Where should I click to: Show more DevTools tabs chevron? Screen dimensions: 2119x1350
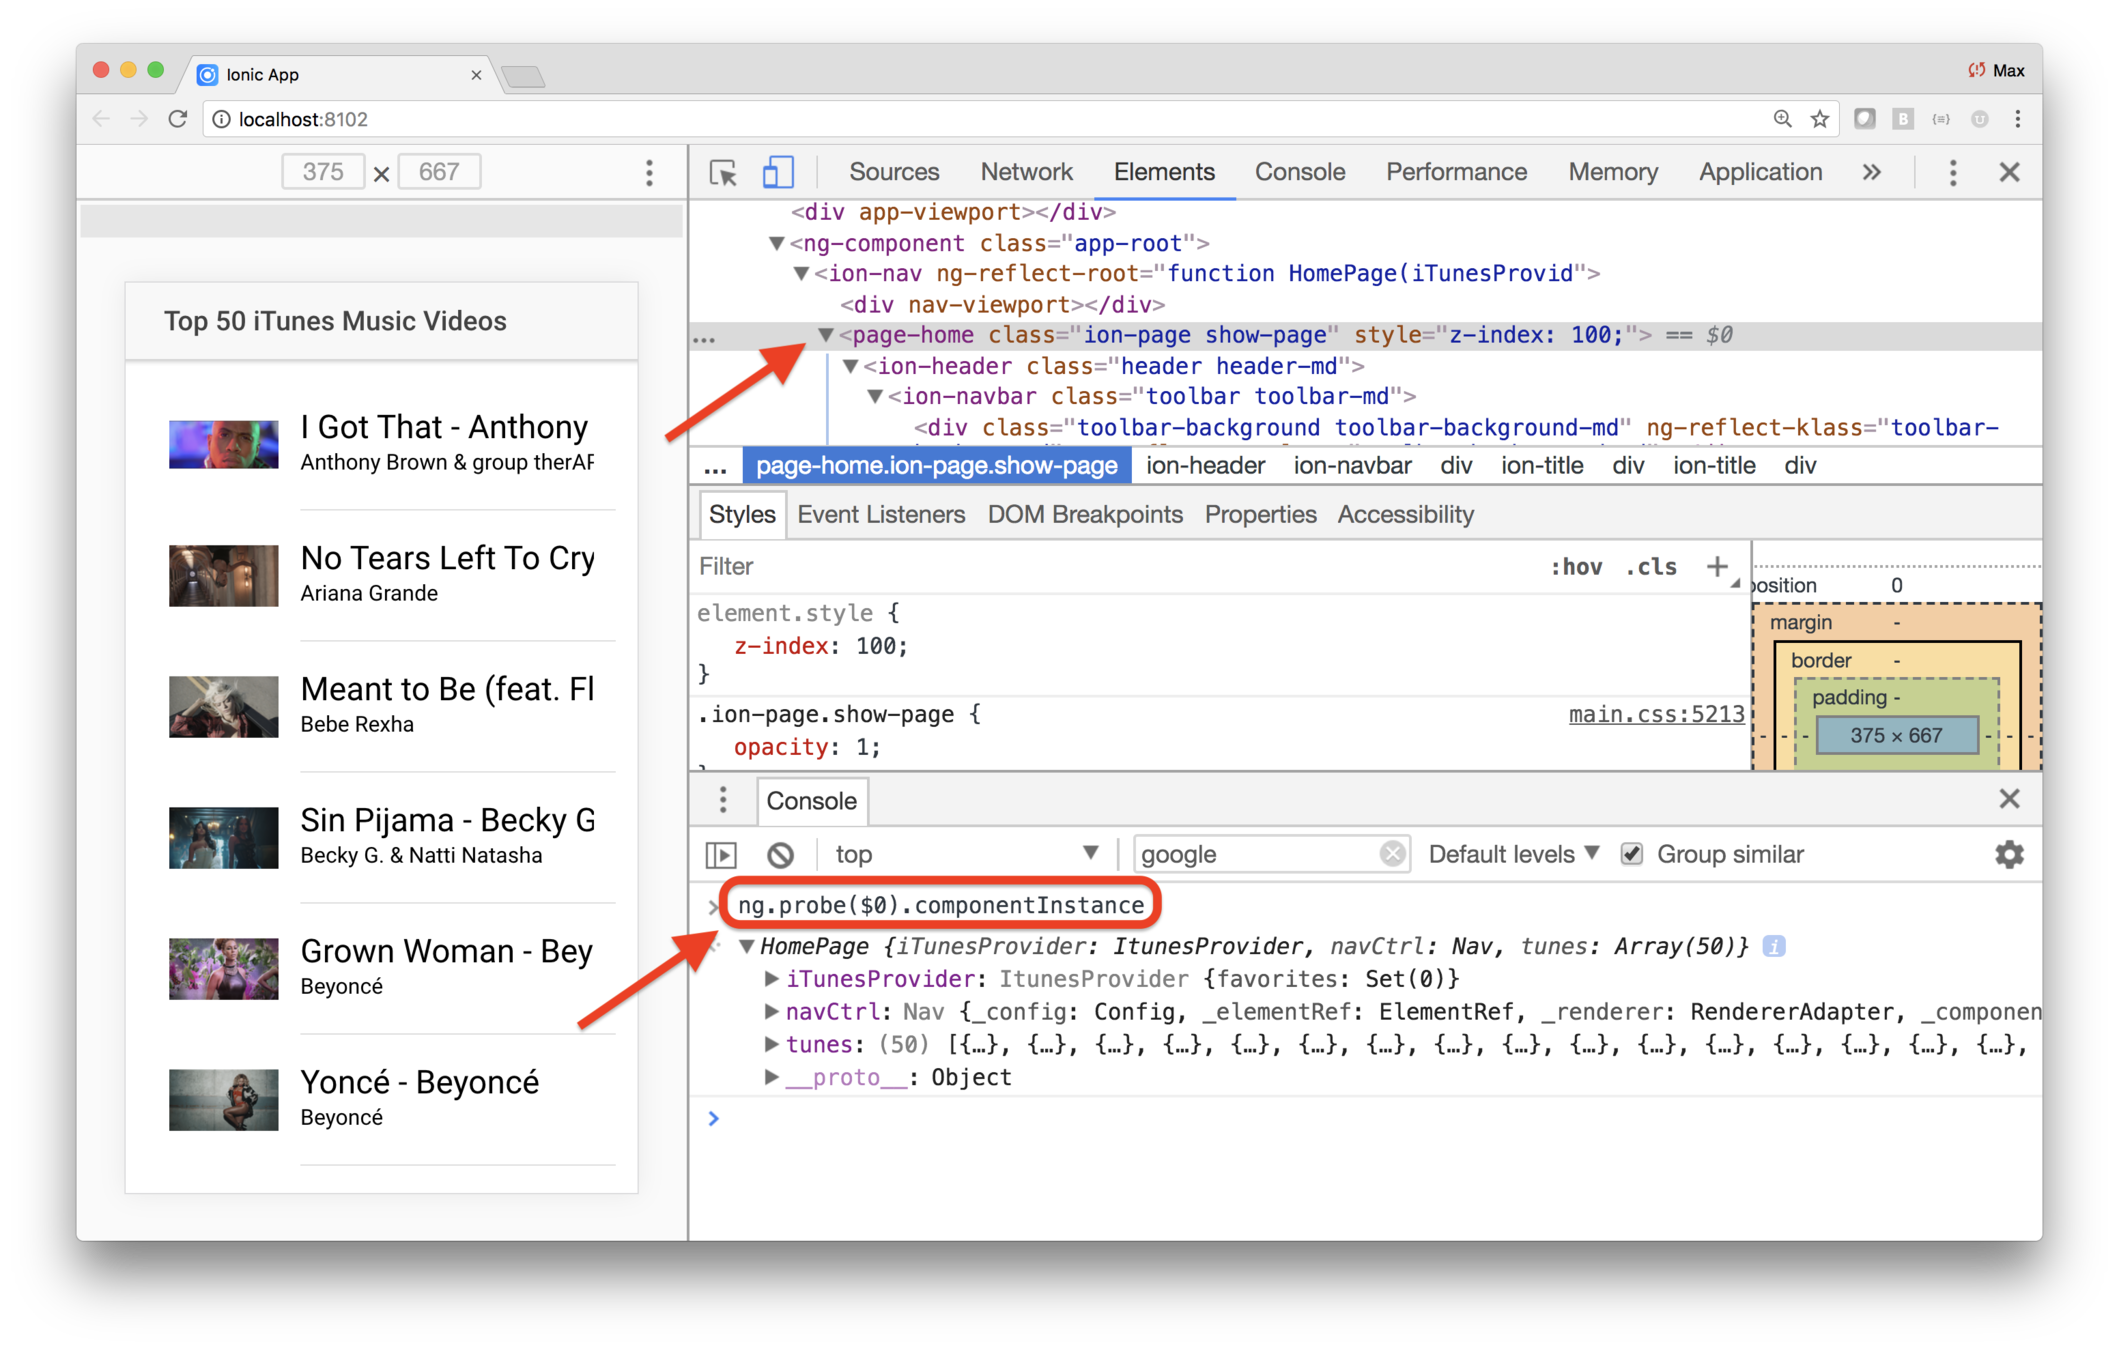coord(1871,172)
